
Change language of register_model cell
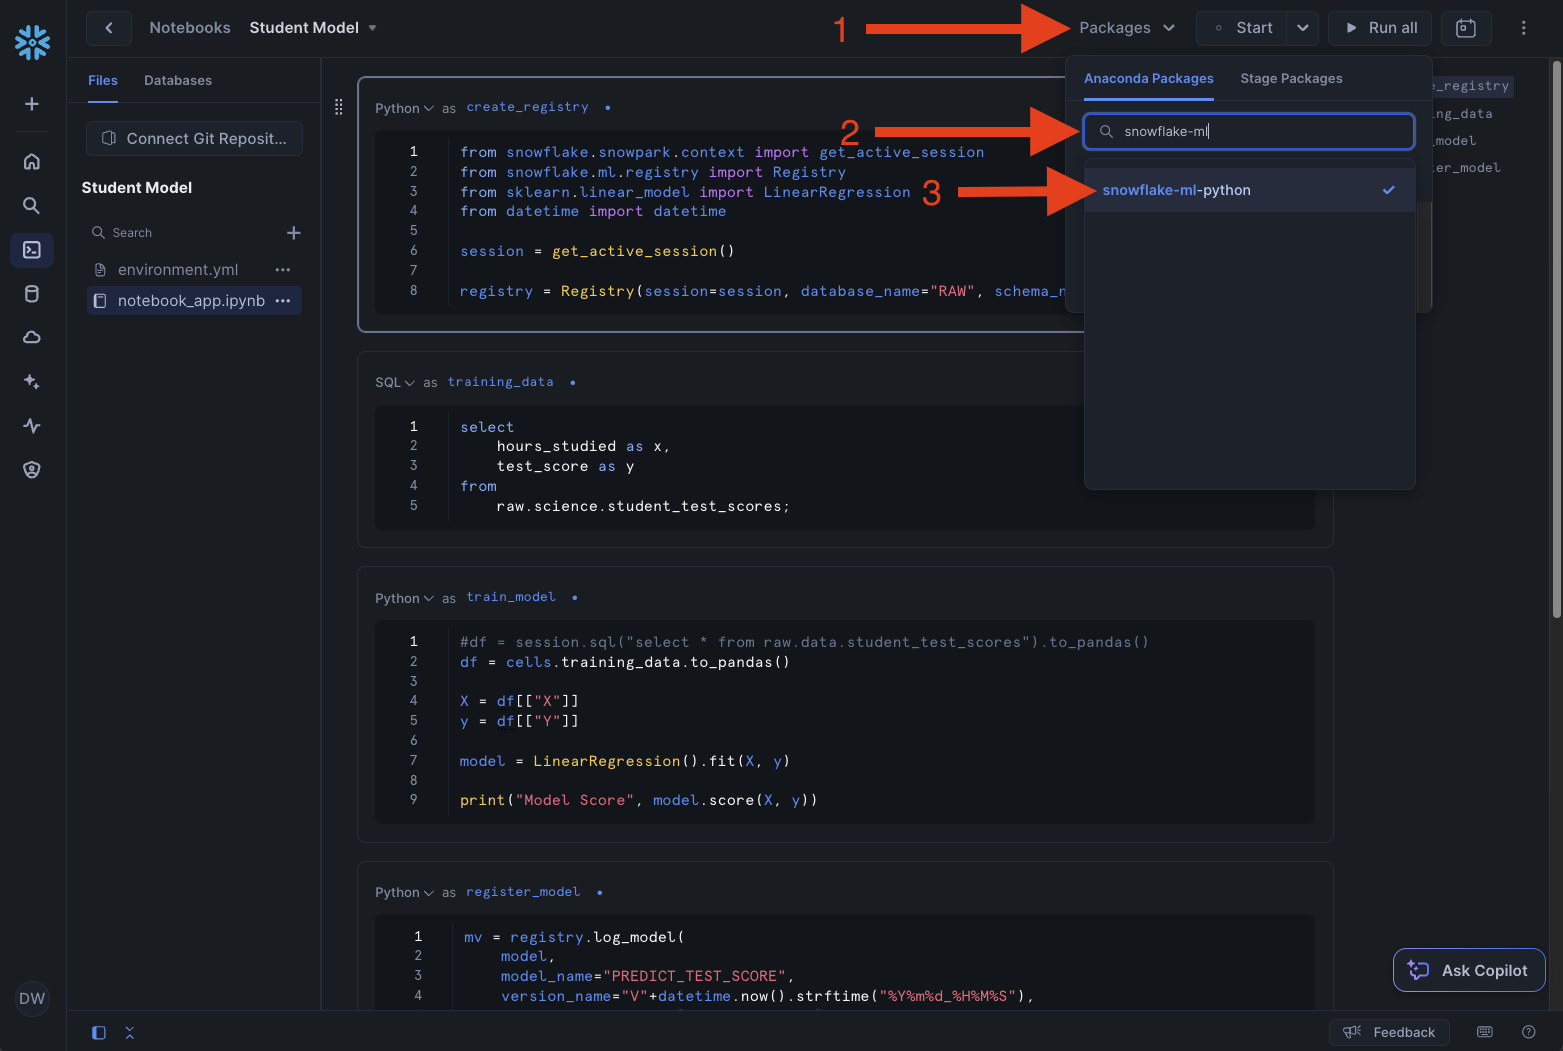404,892
